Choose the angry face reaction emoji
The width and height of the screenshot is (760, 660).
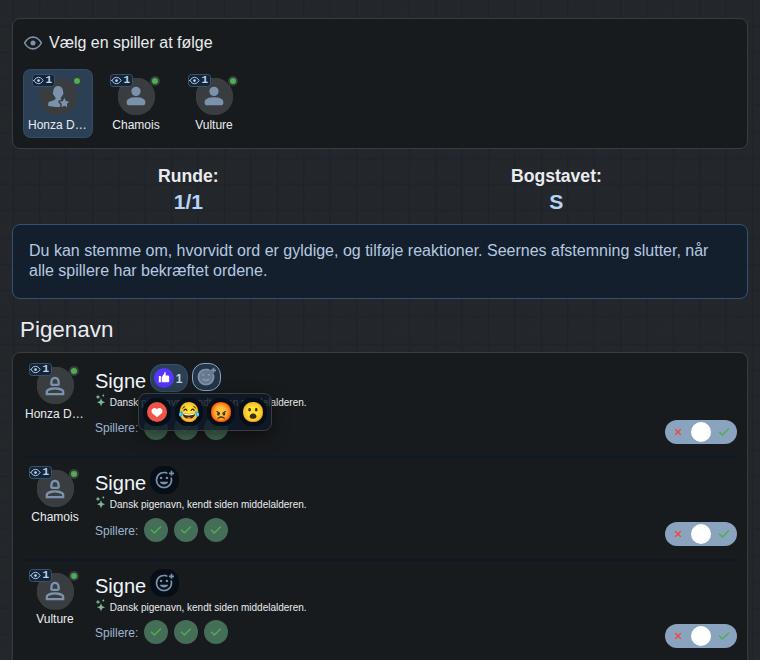[x=221, y=412]
